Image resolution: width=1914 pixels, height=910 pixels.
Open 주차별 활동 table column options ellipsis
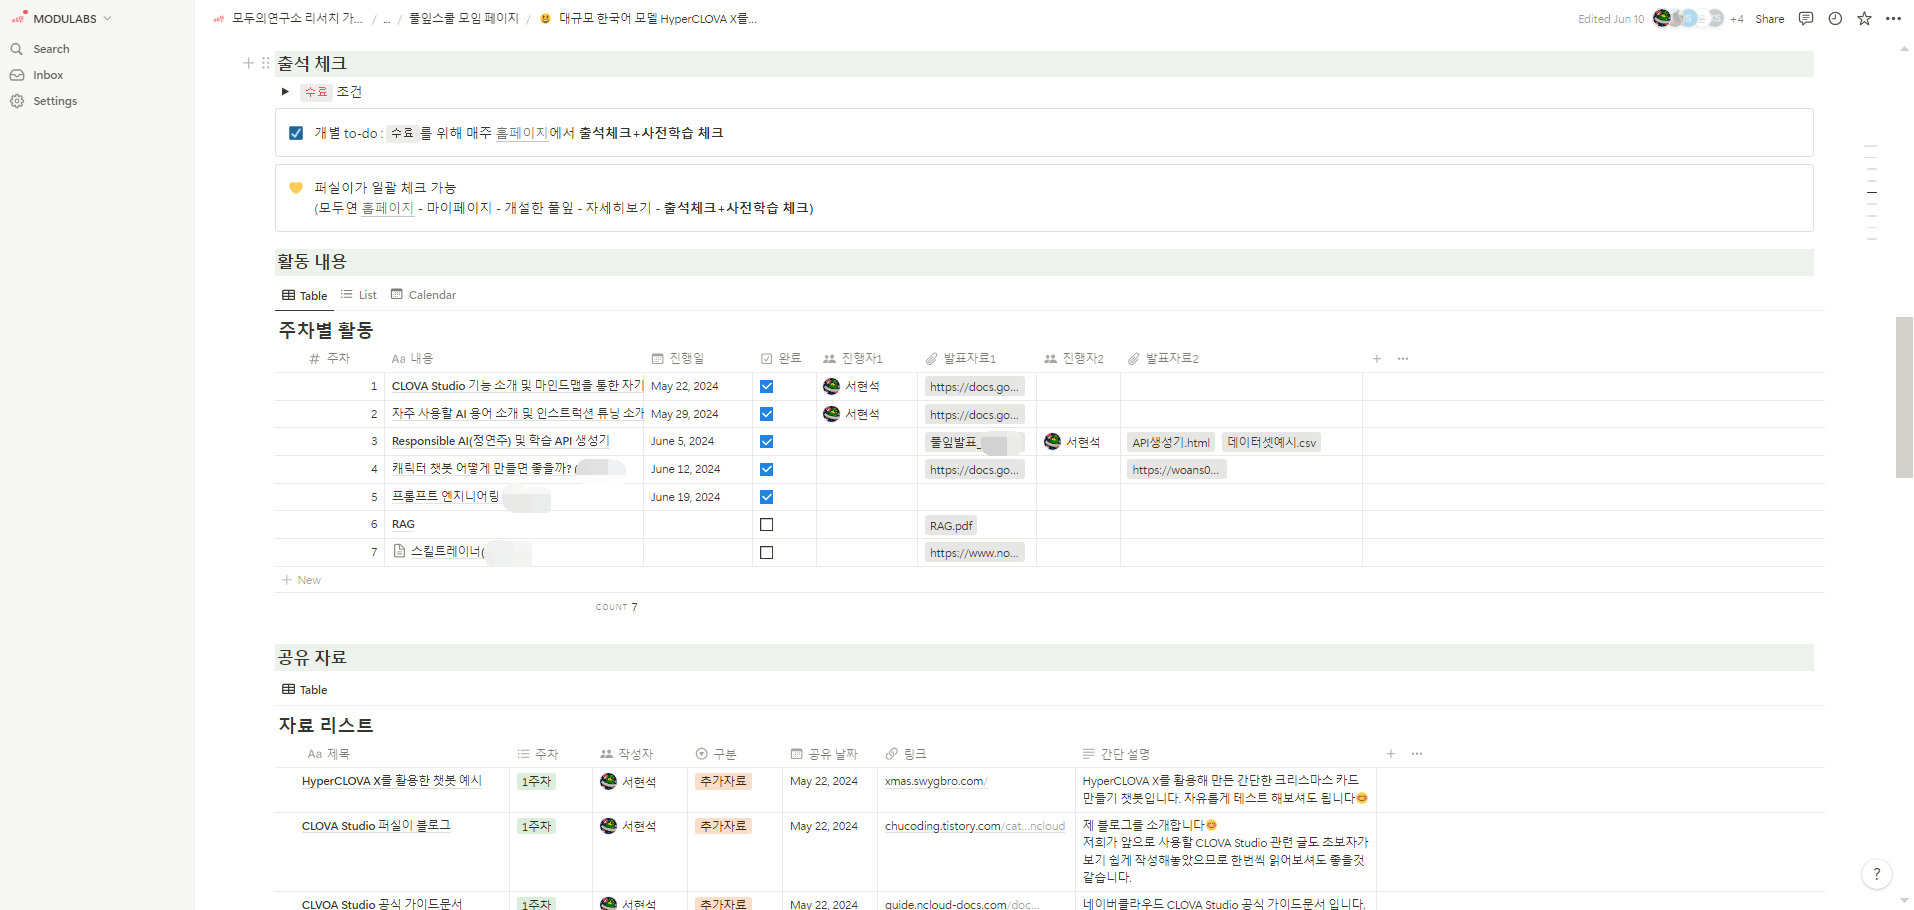pyautogui.click(x=1403, y=358)
